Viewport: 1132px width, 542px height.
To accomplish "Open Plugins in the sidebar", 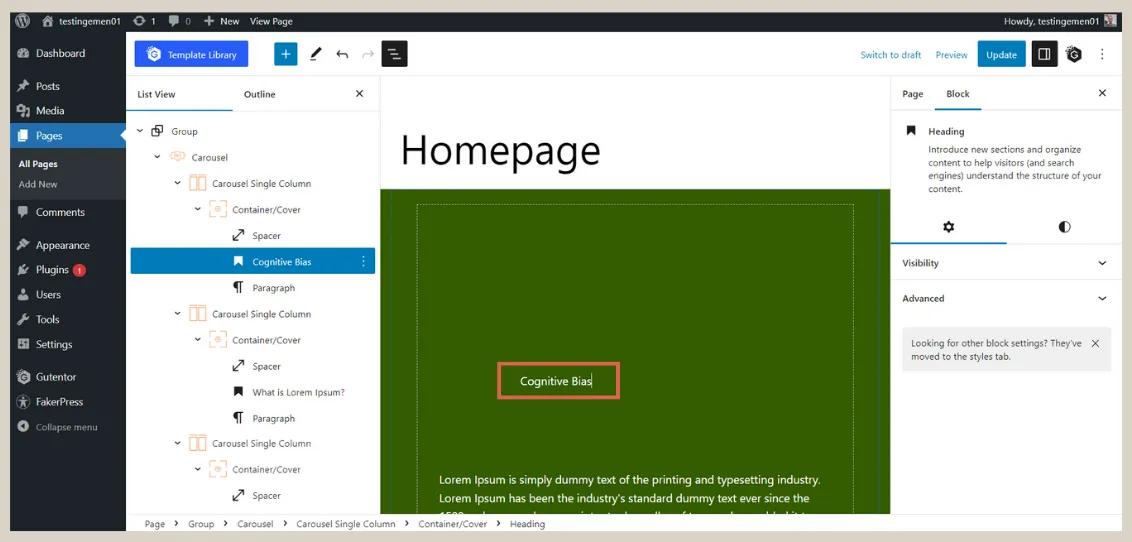I will tap(68, 270).
